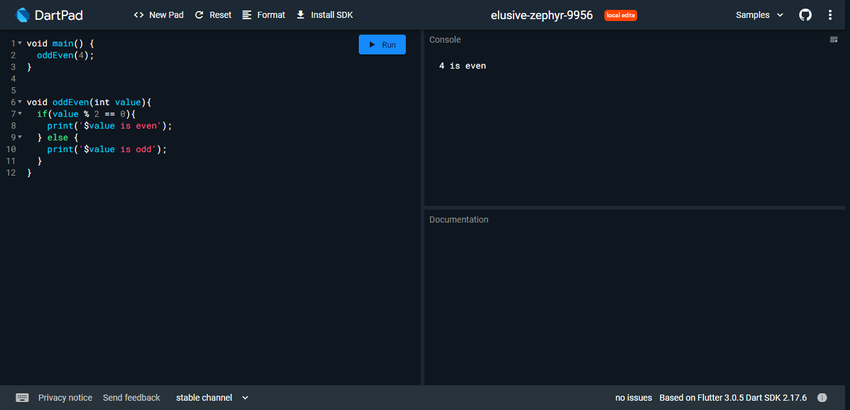Clear the console with the top-right icon
Screen dimensions: 850x410
(834, 39)
